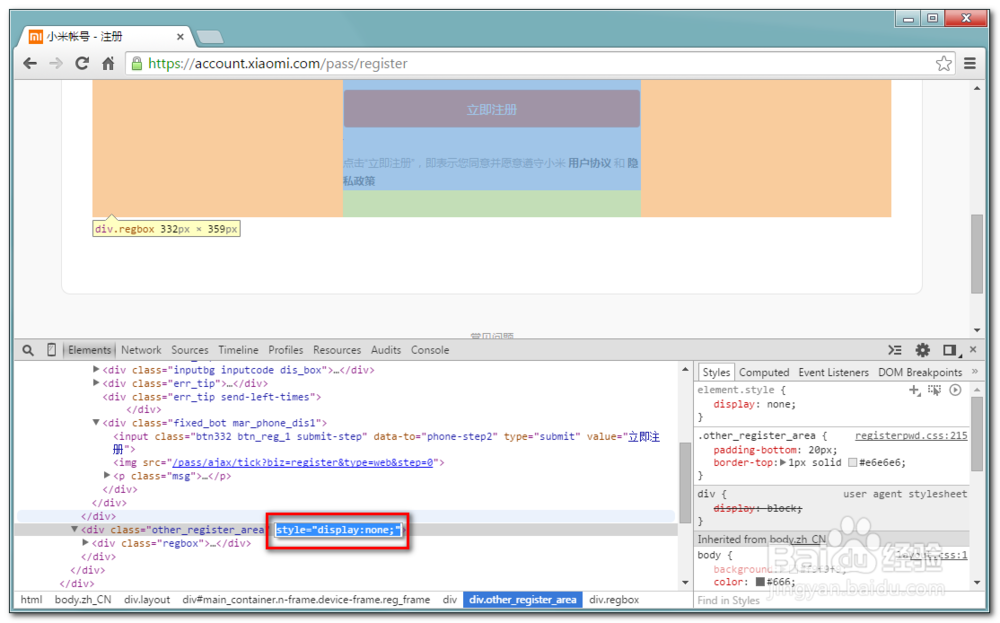The height and width of the screenshot is (623, 1000).
Task: Open a new browser tab
Action: 210,37
